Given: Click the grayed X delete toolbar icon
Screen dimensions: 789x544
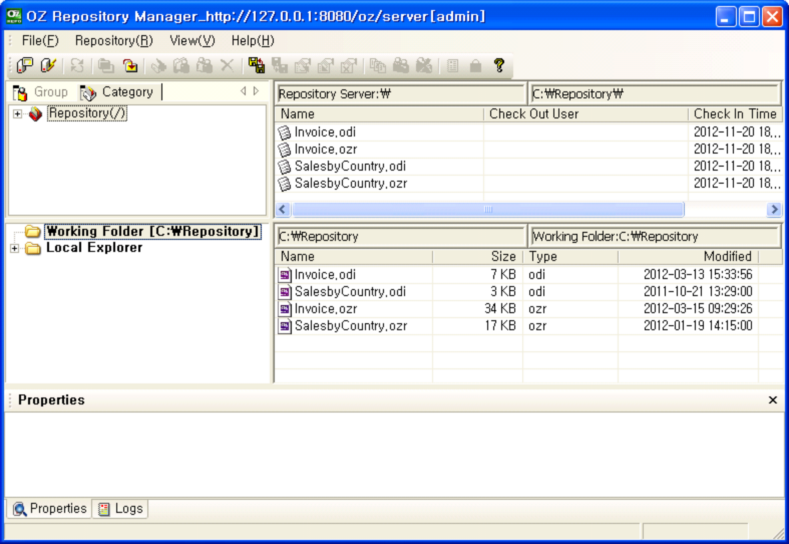Looking at the screenshot, I should pos(227,65).
